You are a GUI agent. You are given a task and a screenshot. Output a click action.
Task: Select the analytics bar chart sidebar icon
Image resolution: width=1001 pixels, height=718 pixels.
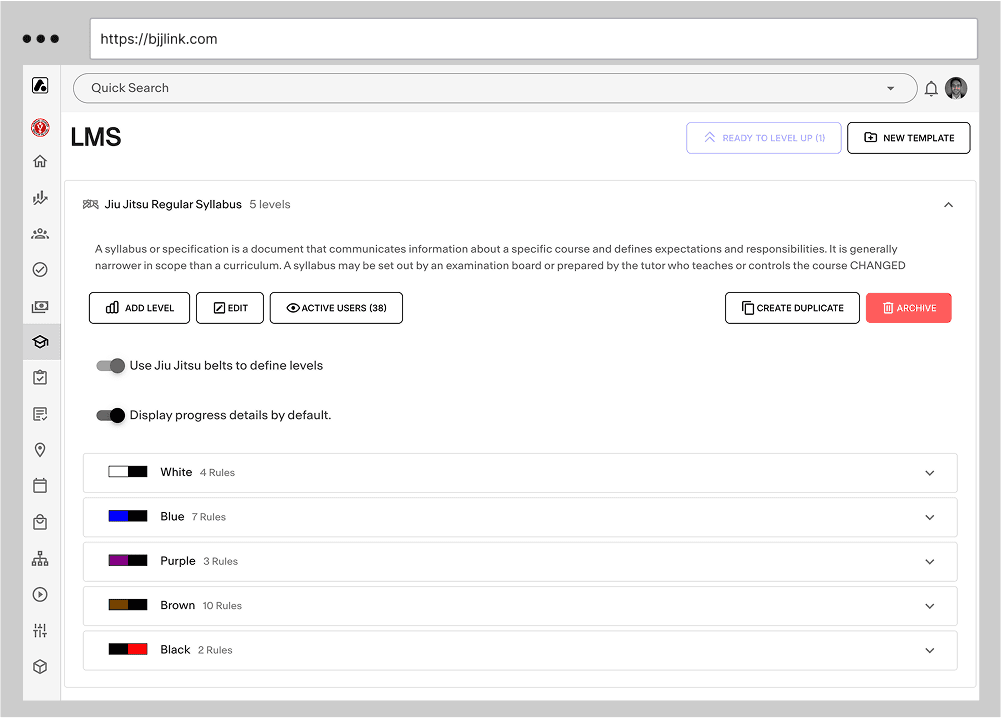click(40, 197)
